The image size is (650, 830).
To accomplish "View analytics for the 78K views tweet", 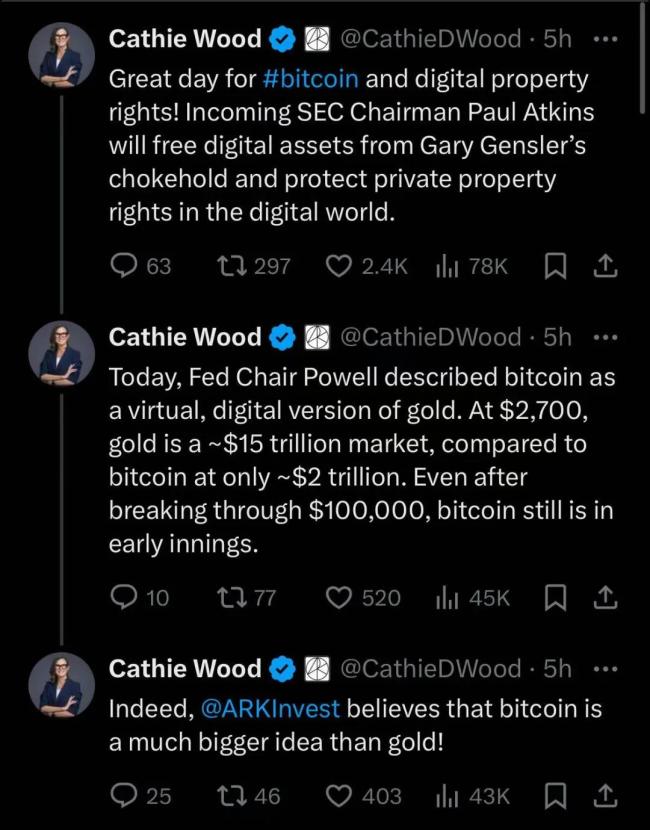I will [x=445, y=266].
